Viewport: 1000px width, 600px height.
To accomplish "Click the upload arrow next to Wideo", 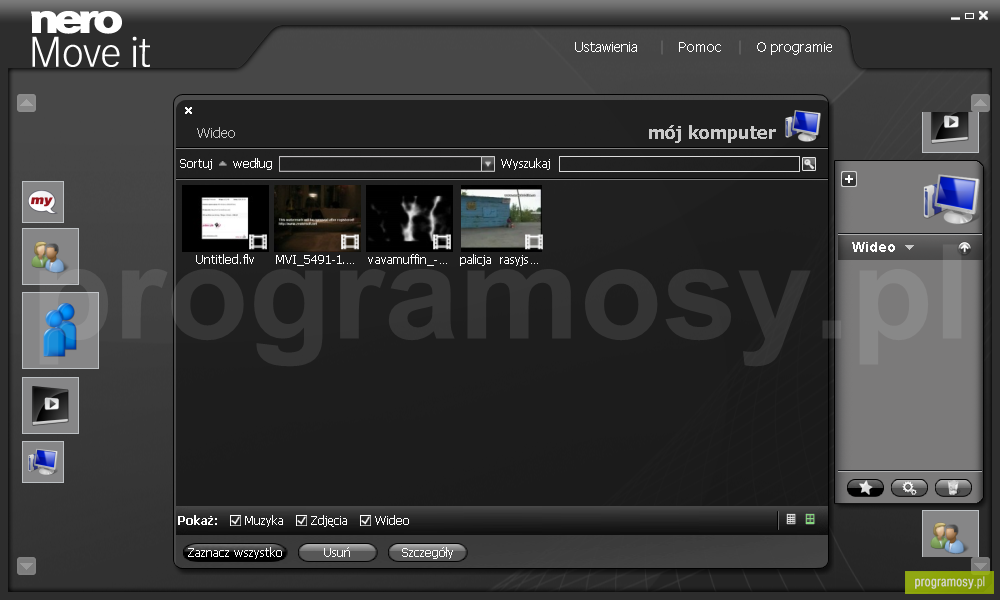I will 964,247.
